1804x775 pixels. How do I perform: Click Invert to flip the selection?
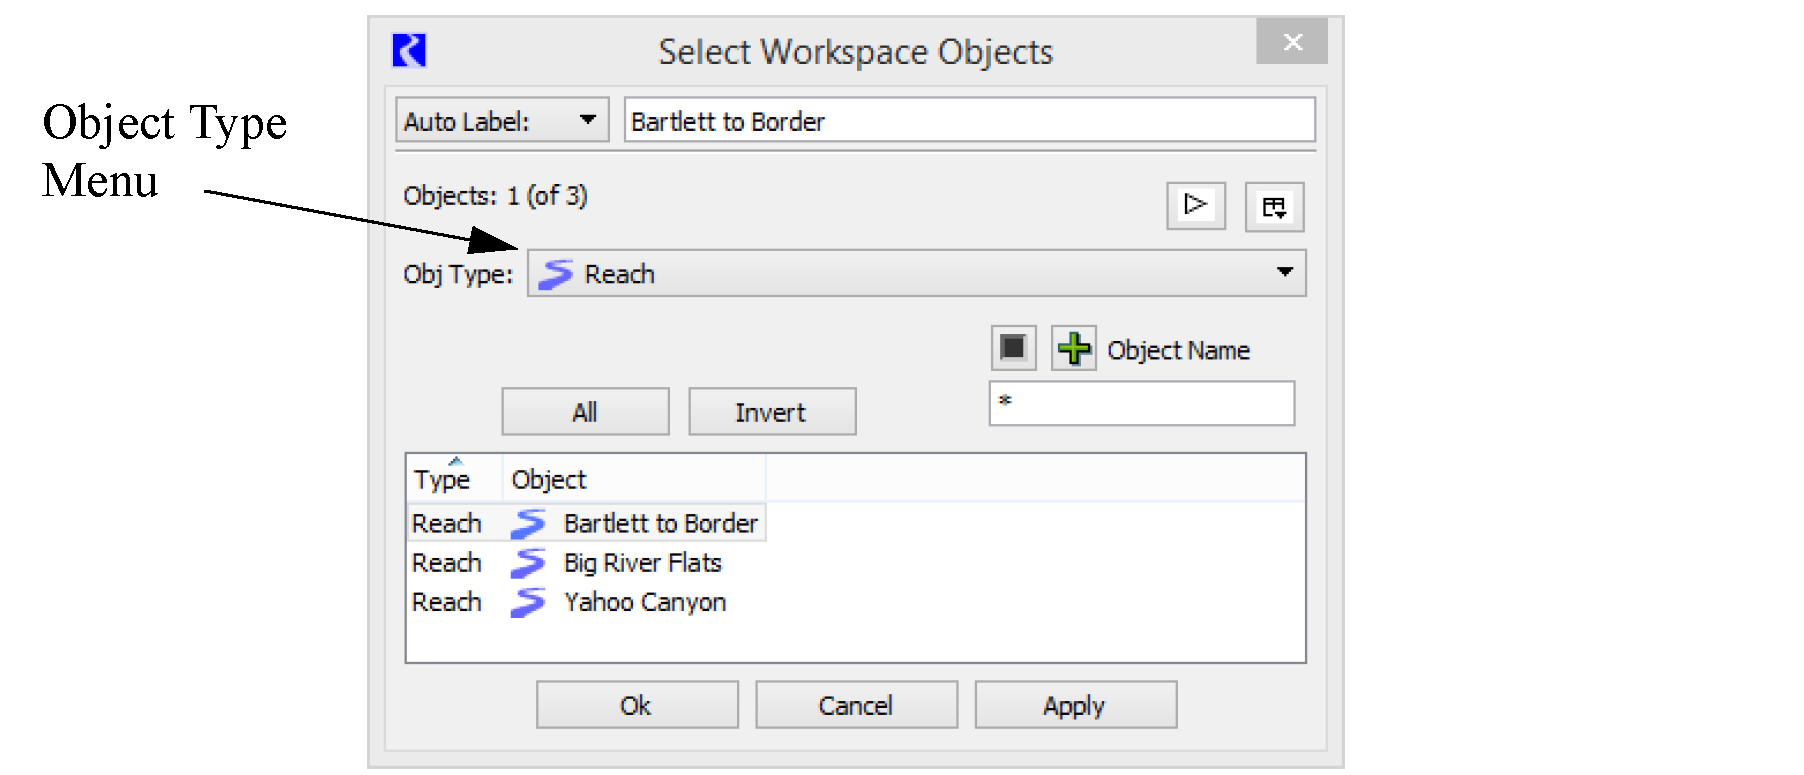coord(771,412)
